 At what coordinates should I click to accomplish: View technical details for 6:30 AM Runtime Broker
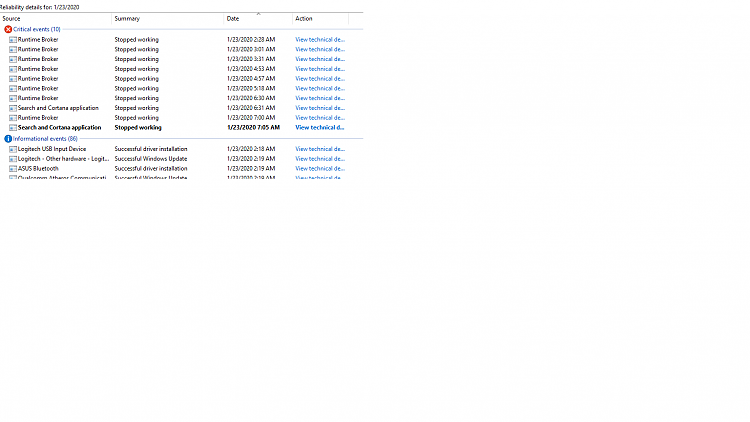tap(320, 98)
